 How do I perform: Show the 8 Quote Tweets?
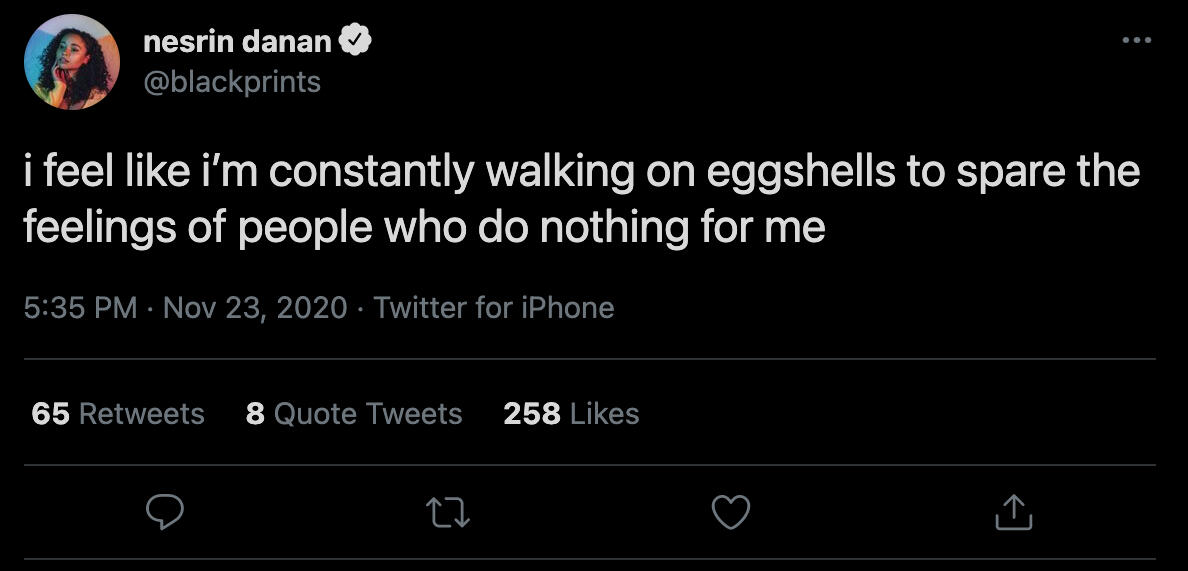tap(354, 414)
